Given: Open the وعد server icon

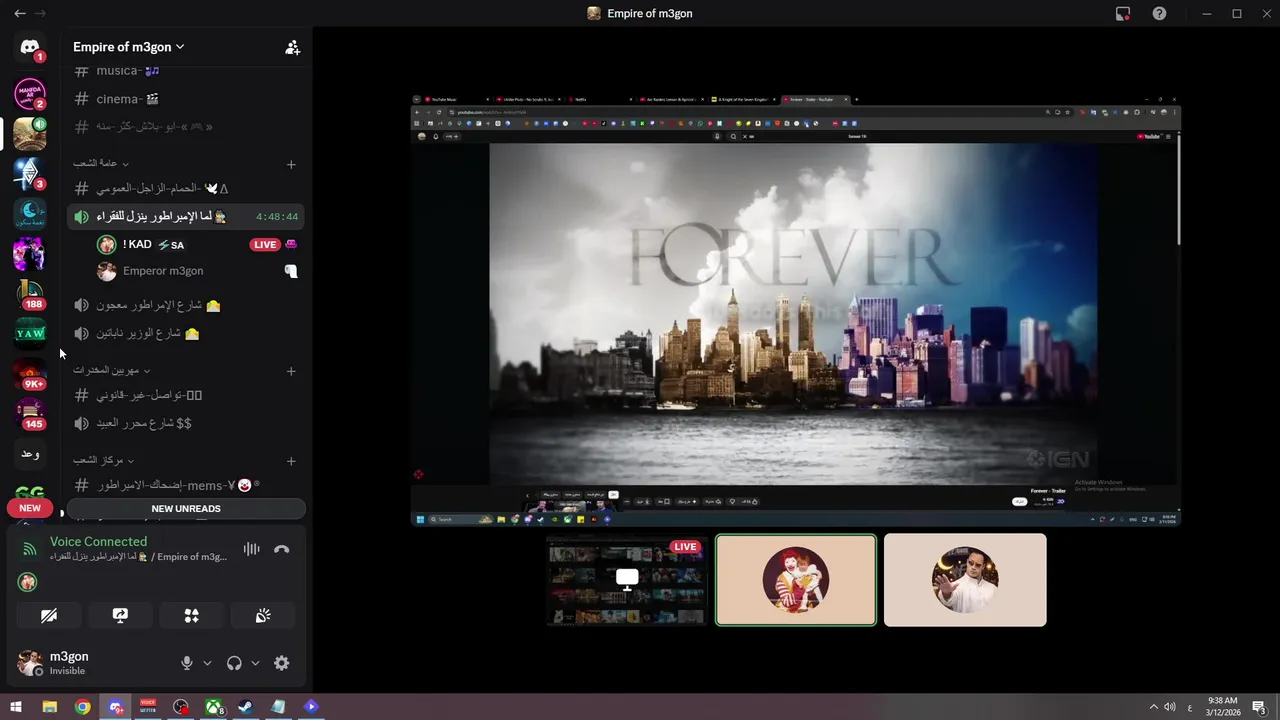Looking at the screenshot, I should (30, 454).
